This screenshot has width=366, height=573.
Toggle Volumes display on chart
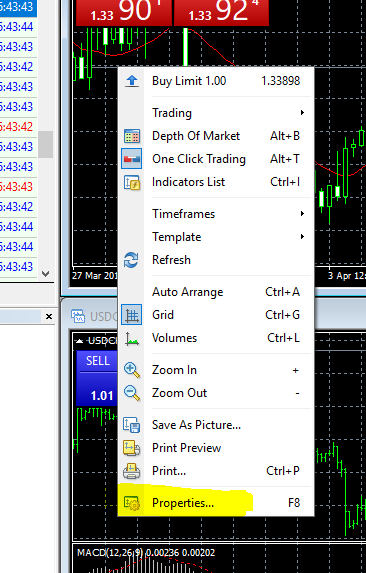(216, 338)
